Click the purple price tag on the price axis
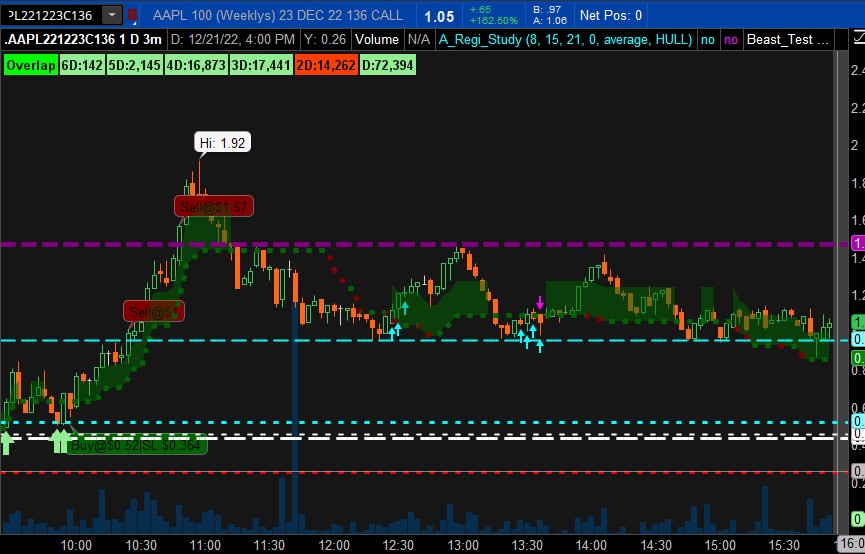The height and width of the screenshot is (554, 865). (x=857, y=243)
